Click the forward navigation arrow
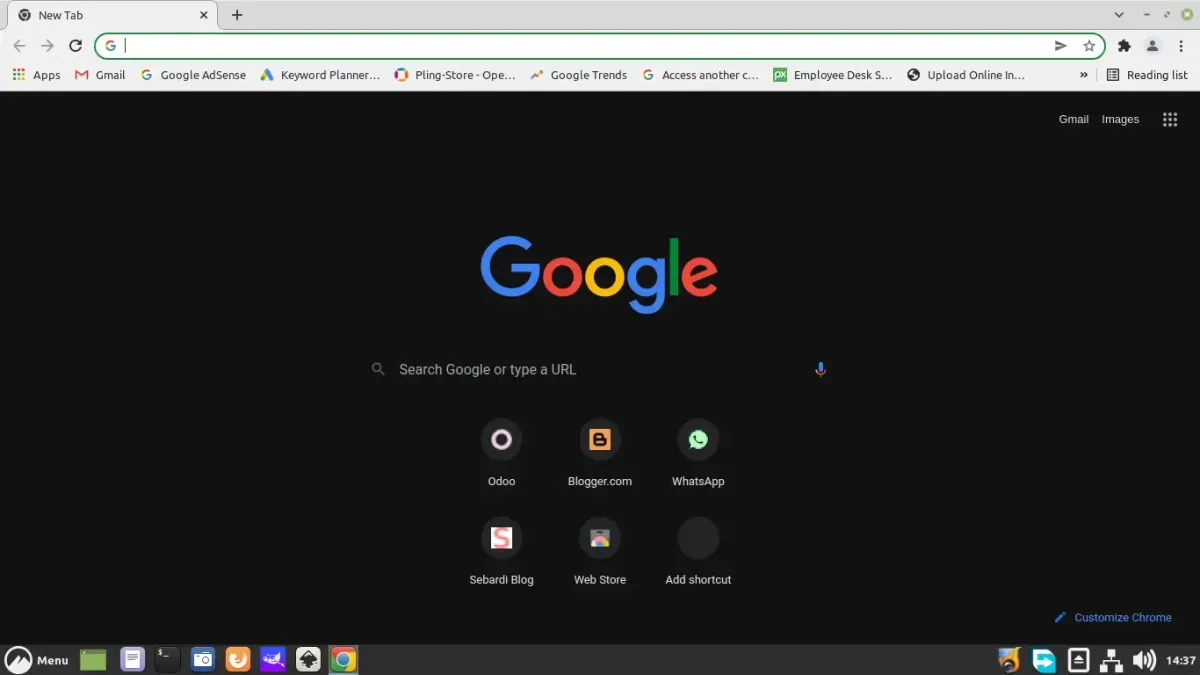 (x=47, y=46)
